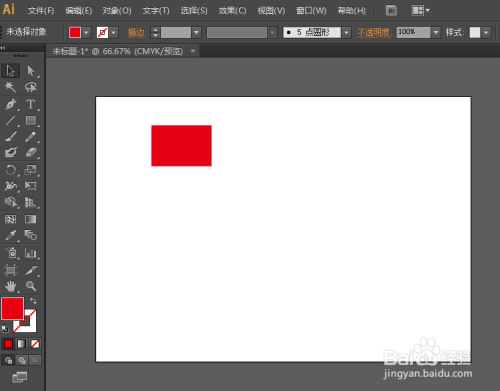Image resolution: width=500 pixels, height=391 pixels.
Task: Enable Draw Behind mode
Action: click(x=22, y=360)
